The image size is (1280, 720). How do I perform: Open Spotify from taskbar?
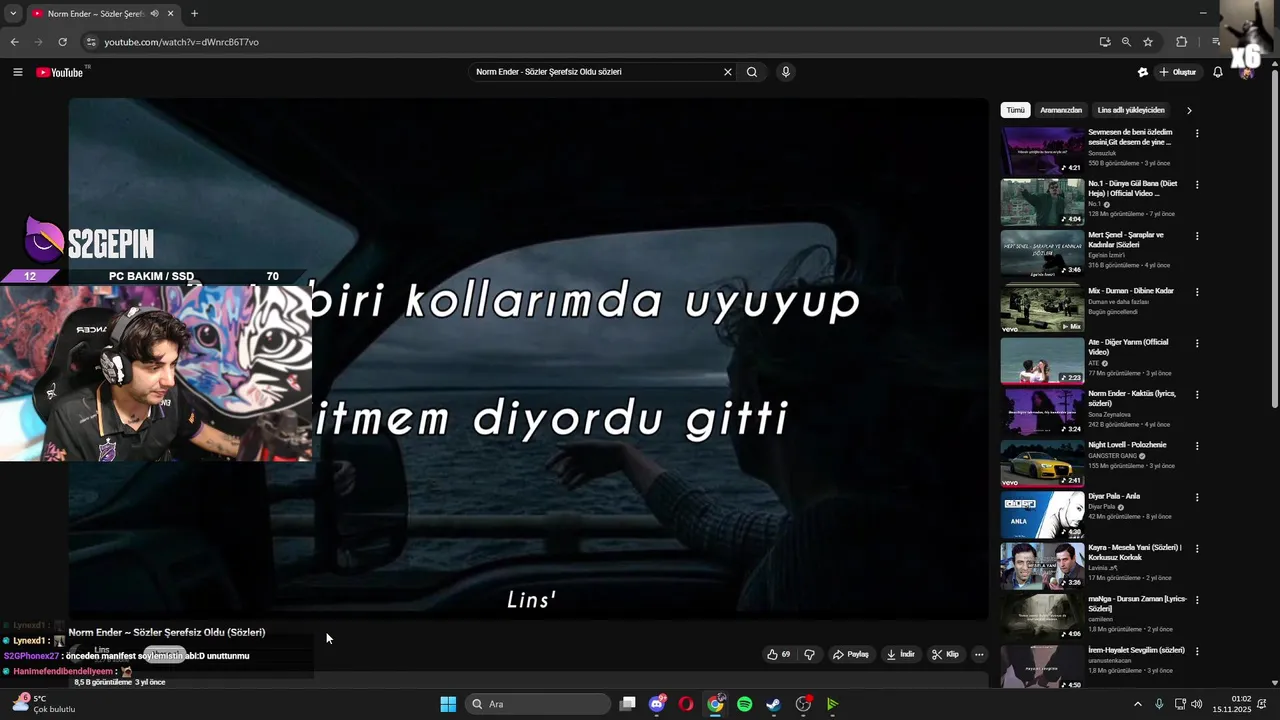pos(744,704)
